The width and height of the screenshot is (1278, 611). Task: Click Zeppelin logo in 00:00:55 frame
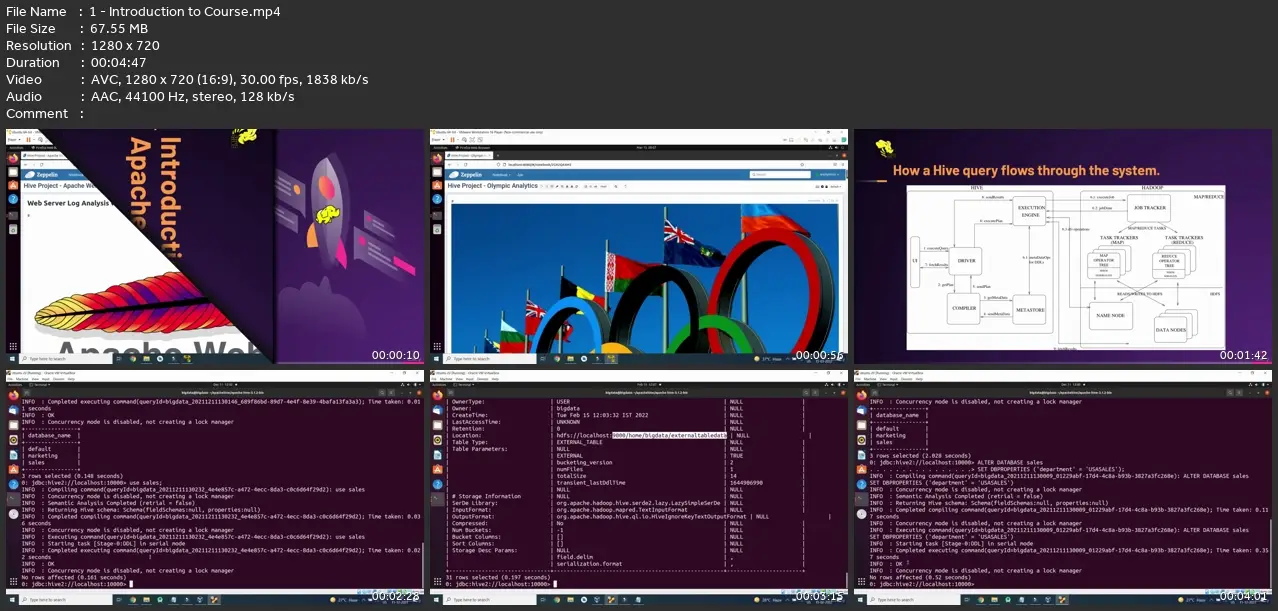(466, 175)
